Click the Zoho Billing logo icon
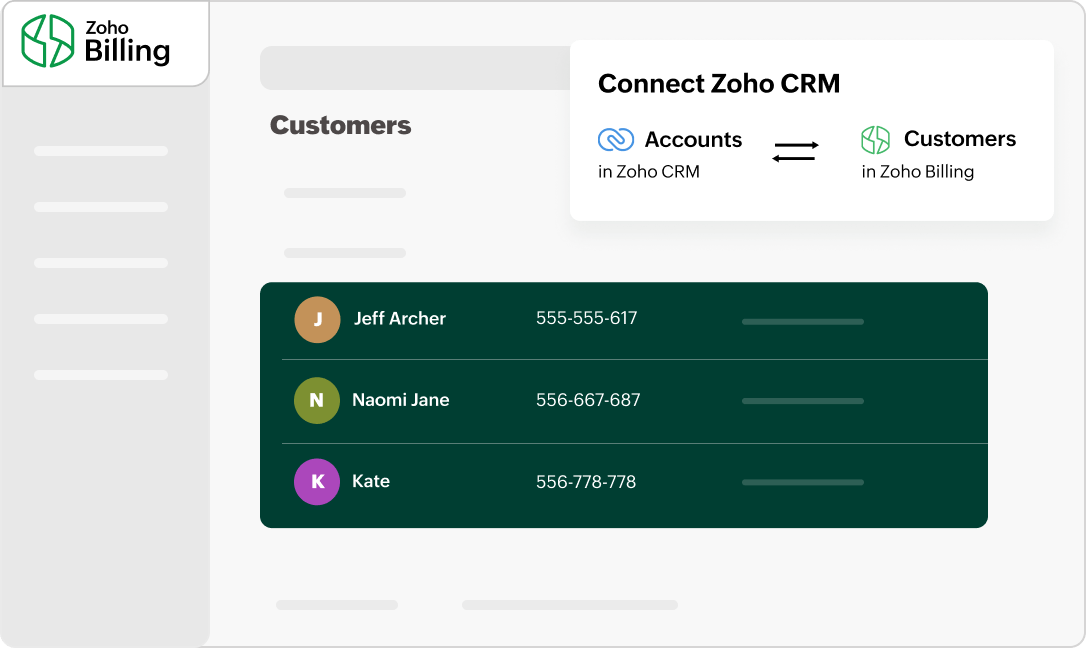The image size is (1086, 648). (x=48, y=41)
